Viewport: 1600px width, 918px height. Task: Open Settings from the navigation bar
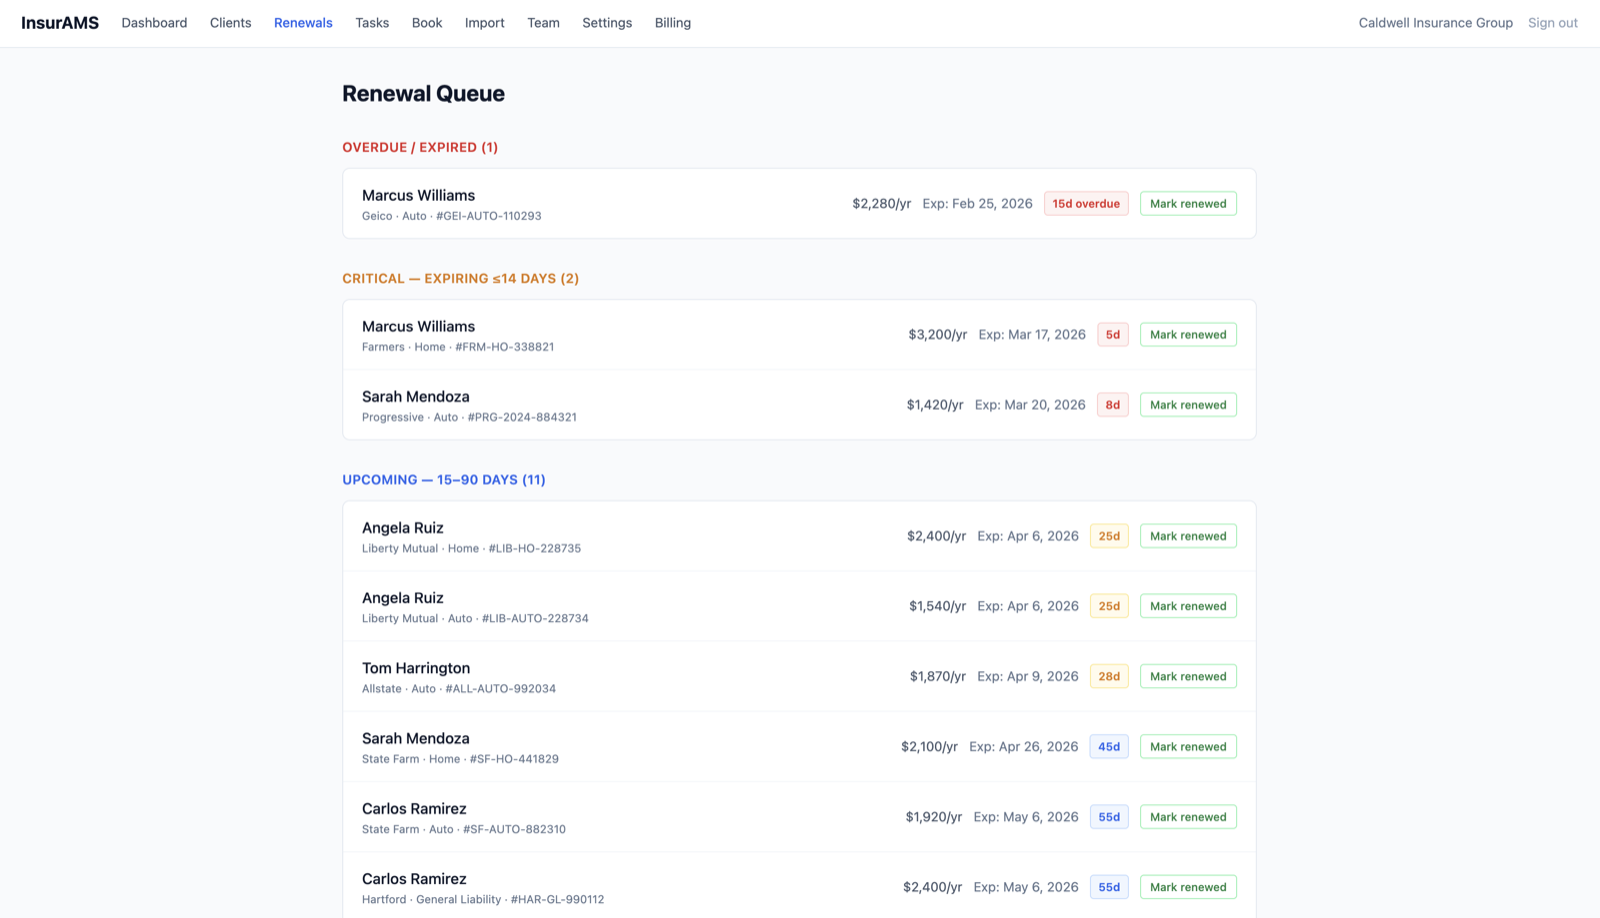pos(606,22)
